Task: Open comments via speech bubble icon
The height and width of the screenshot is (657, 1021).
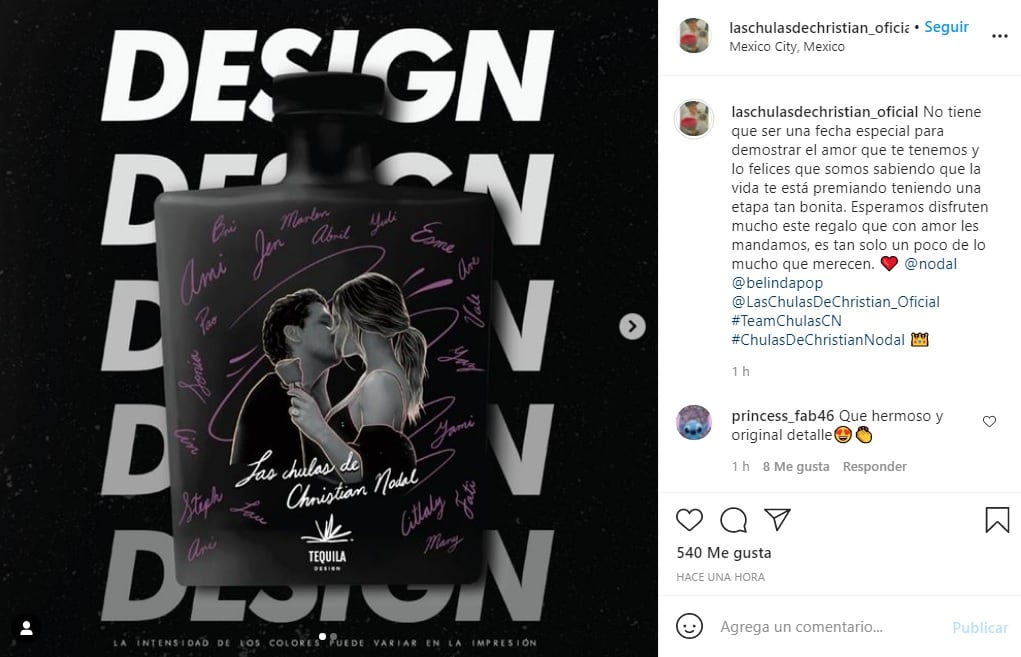Action: 733,520
